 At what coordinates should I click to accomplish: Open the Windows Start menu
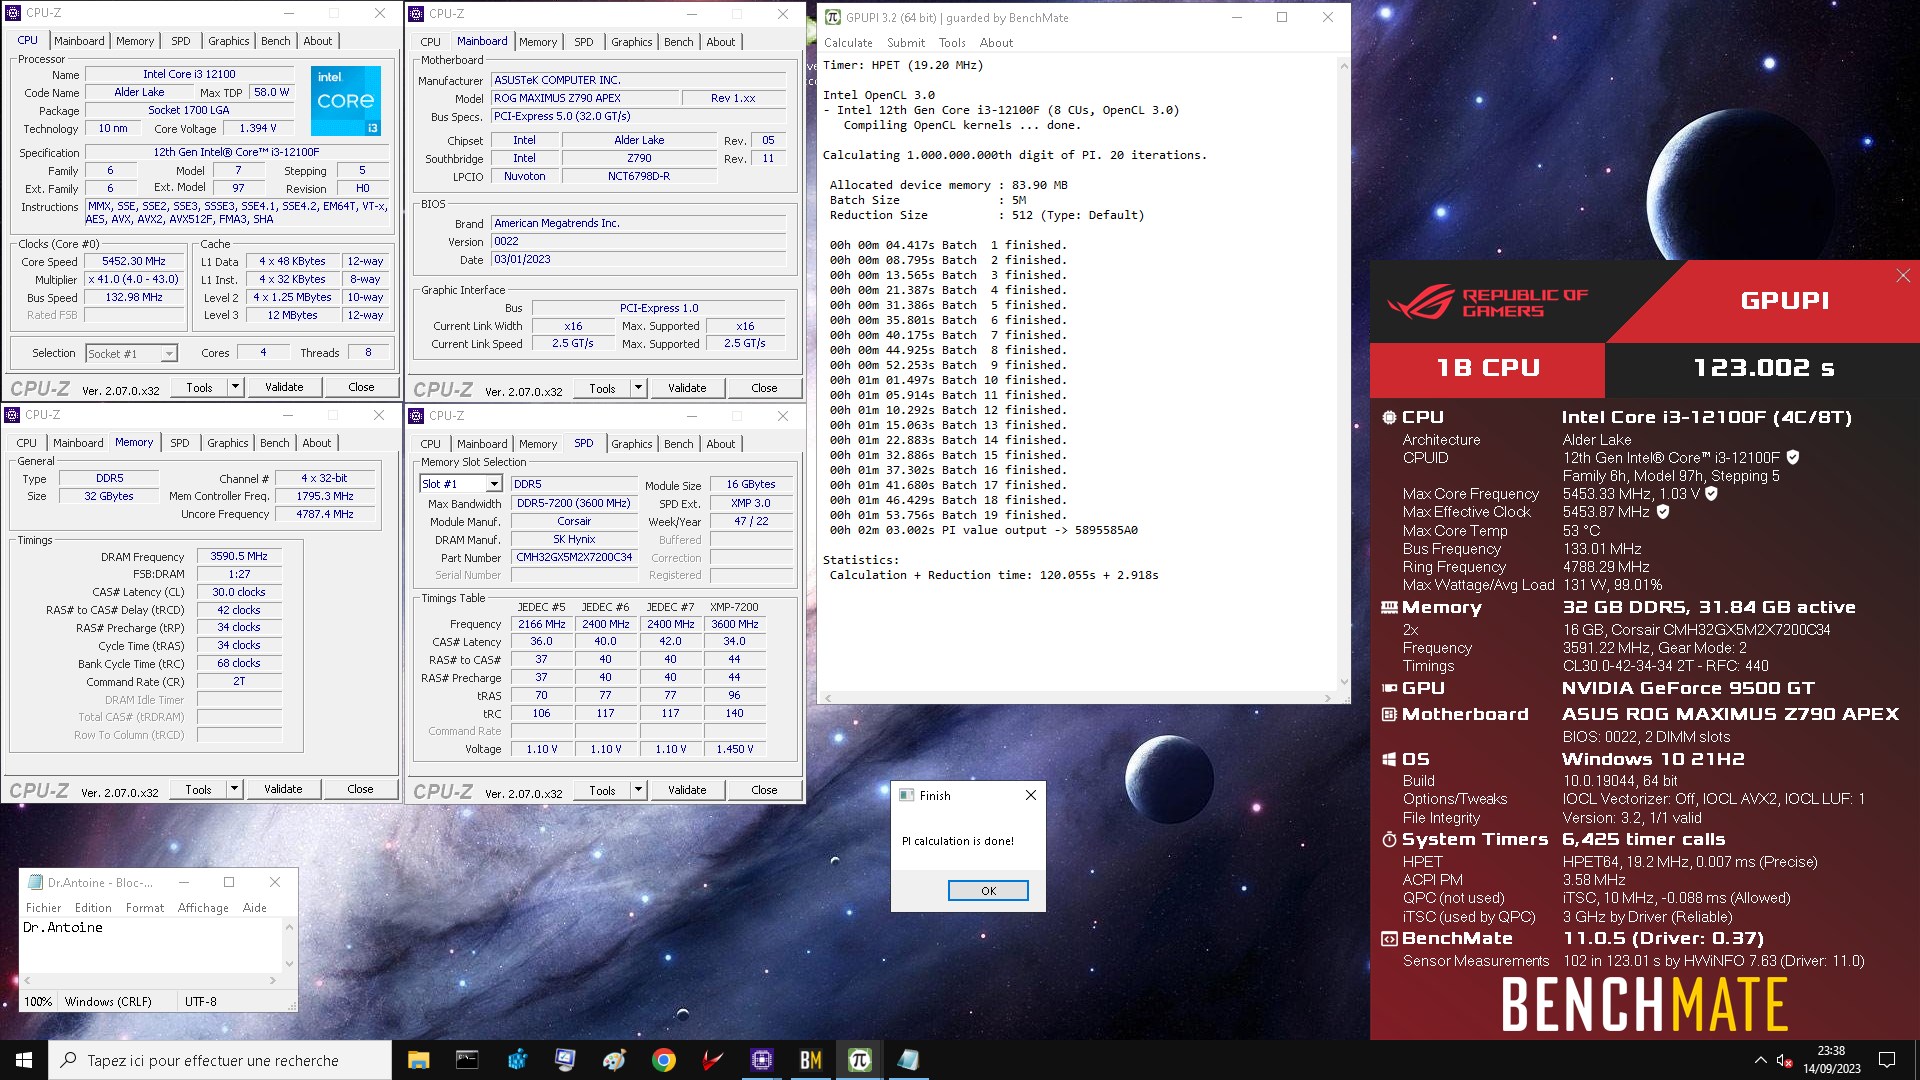click(24, 1060)
